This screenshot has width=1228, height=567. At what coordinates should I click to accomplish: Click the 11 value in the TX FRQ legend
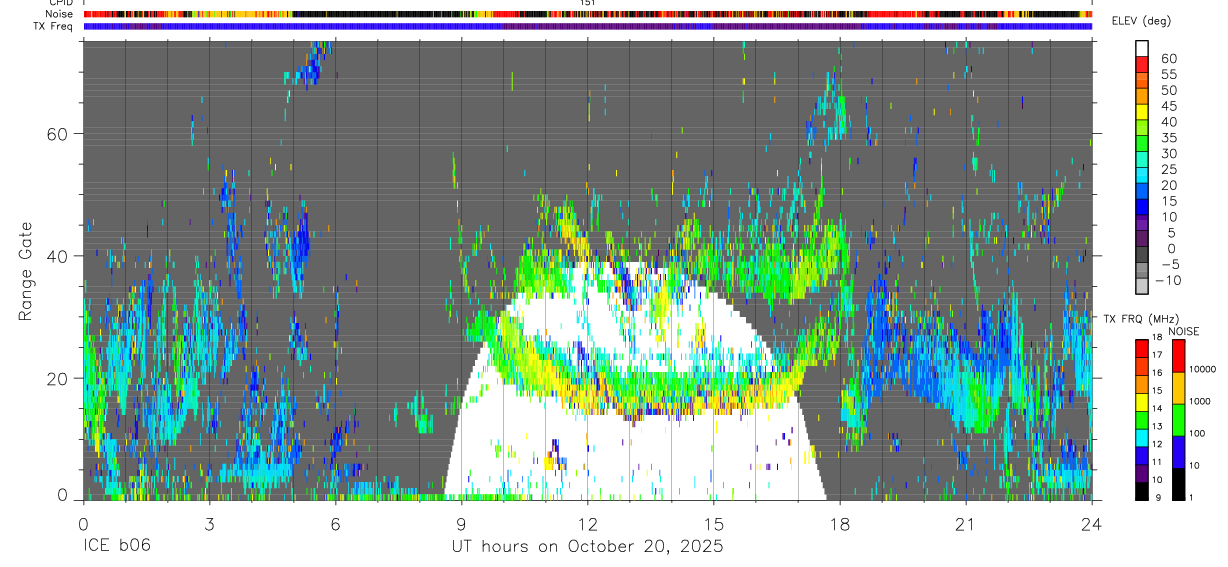[1158, 462]
